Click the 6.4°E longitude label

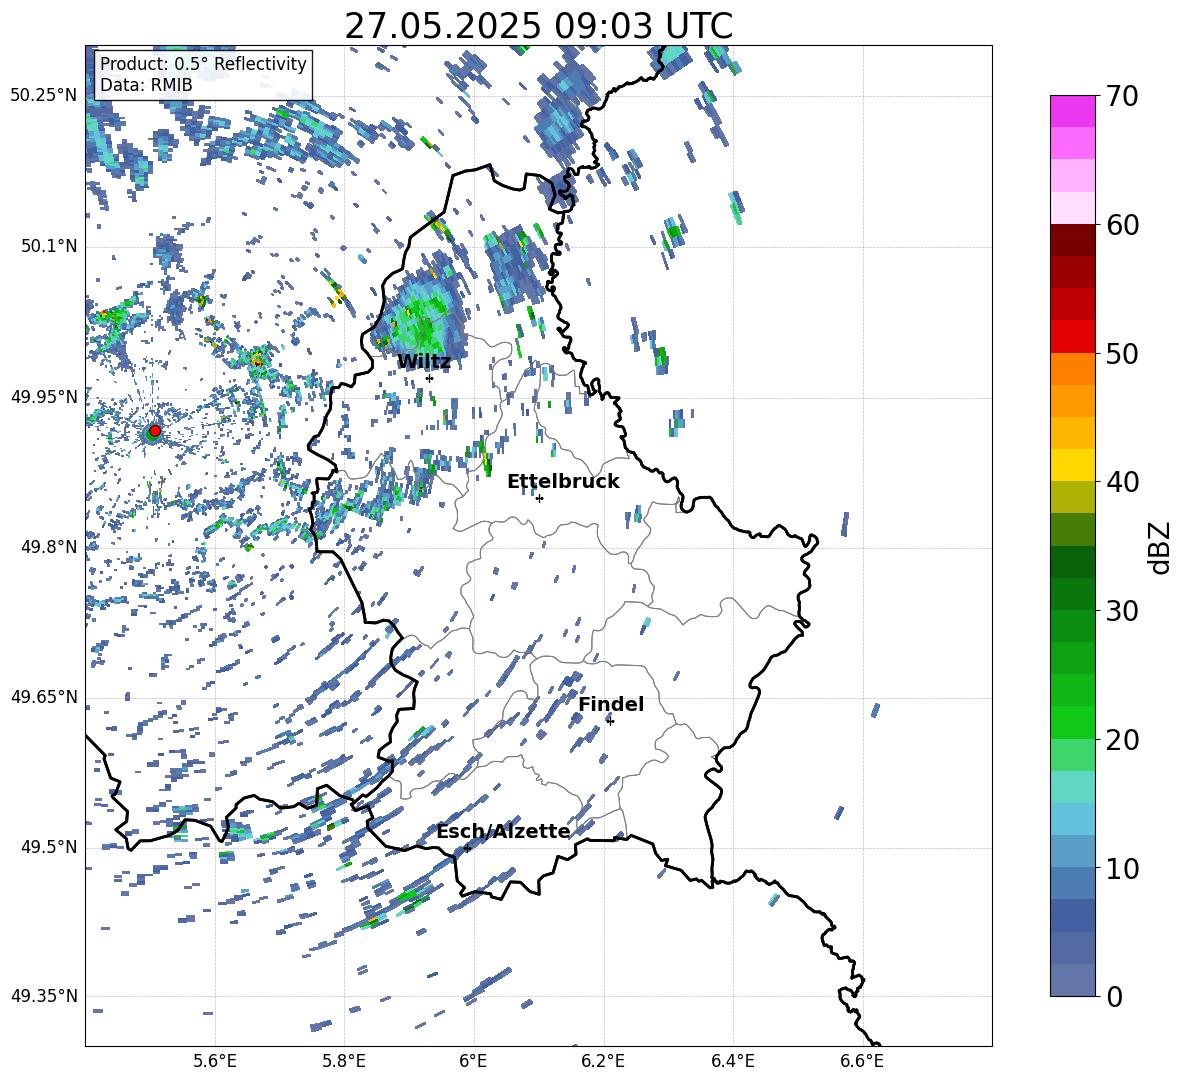[x=732, y=1061]
